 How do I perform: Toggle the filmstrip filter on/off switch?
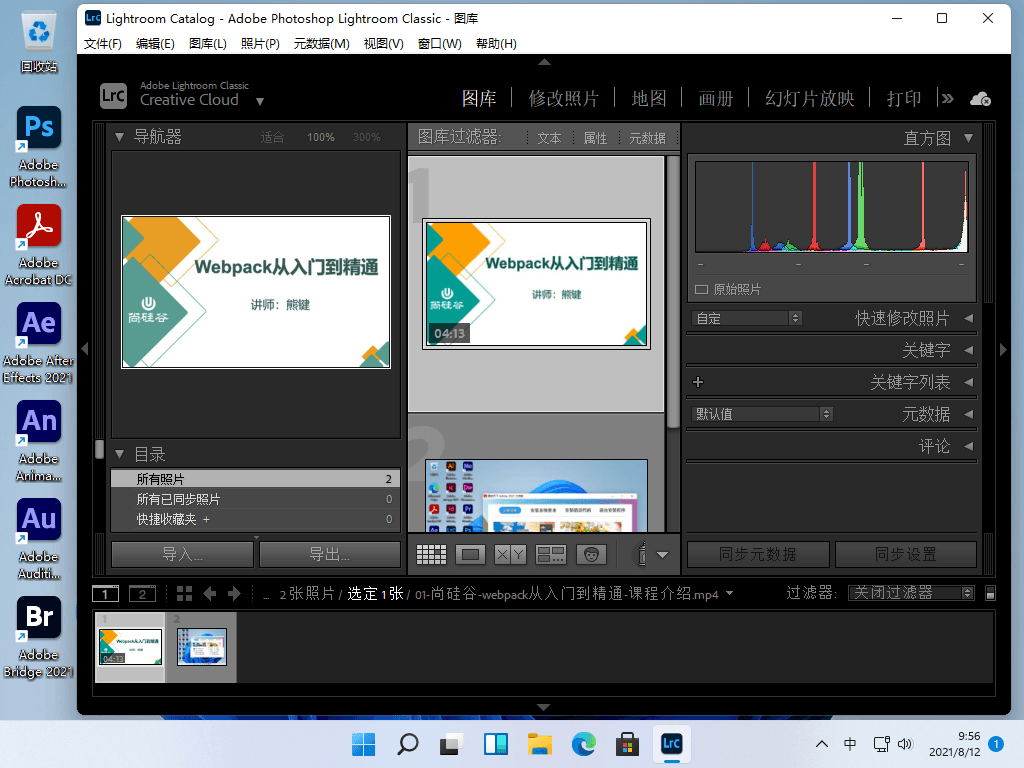coord(990,593)
